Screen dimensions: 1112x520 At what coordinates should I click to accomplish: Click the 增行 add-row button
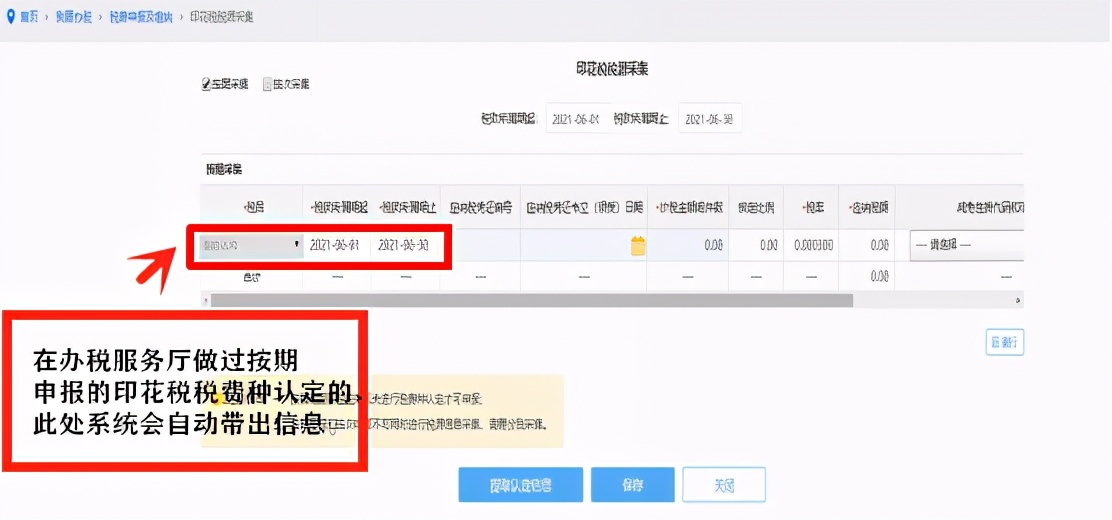1005,343
